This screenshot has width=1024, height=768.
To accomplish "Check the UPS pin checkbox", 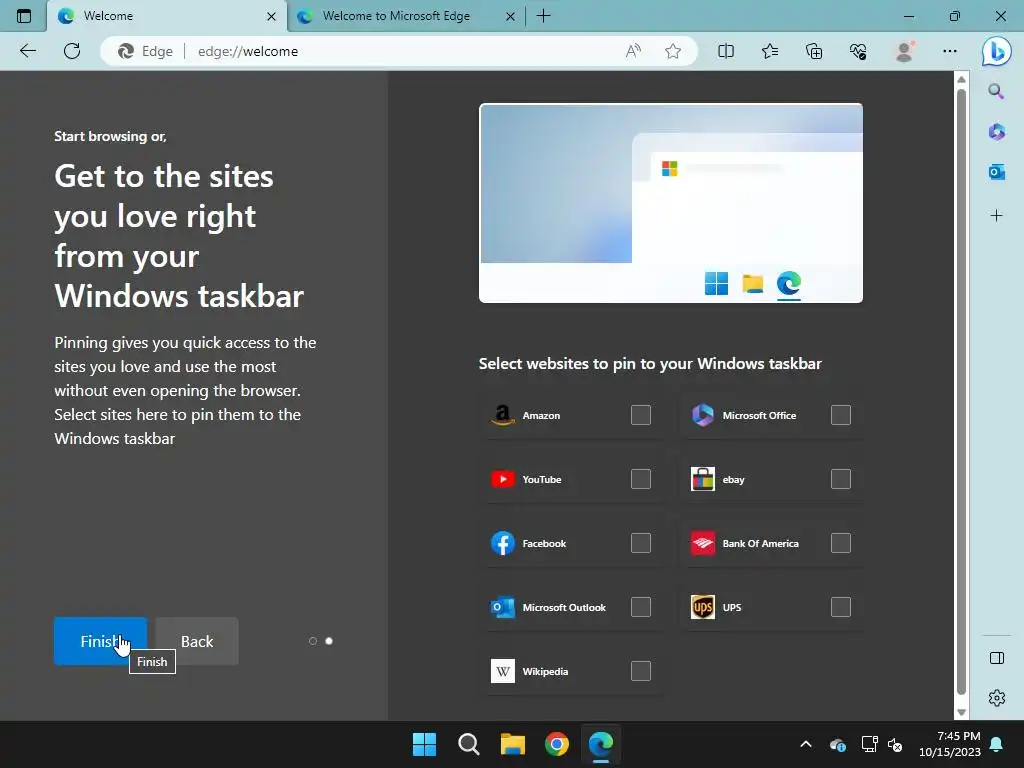I will coord(840,607).
